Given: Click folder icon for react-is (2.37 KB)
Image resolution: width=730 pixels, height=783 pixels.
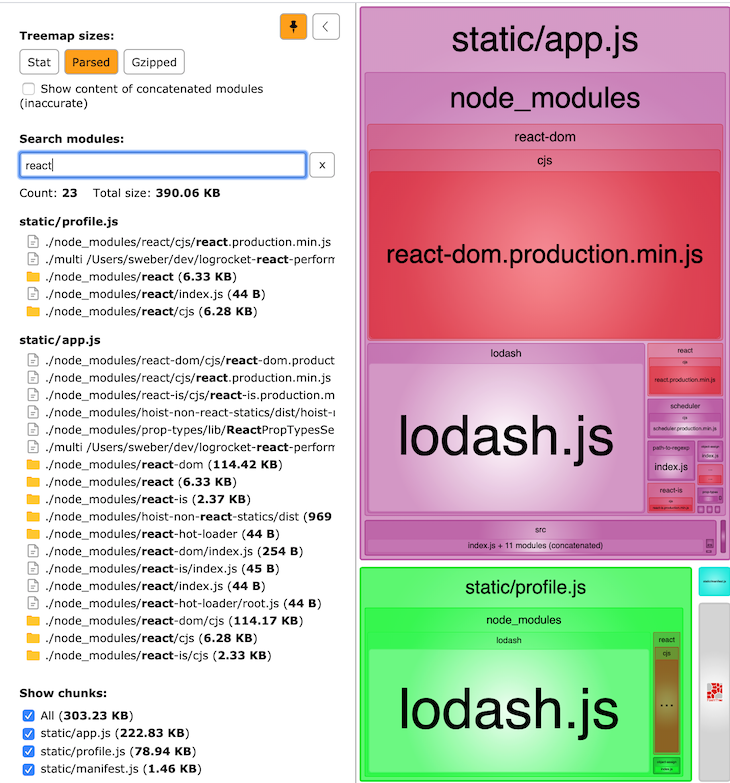Looking at the screenshot, I should pos(33,499).
